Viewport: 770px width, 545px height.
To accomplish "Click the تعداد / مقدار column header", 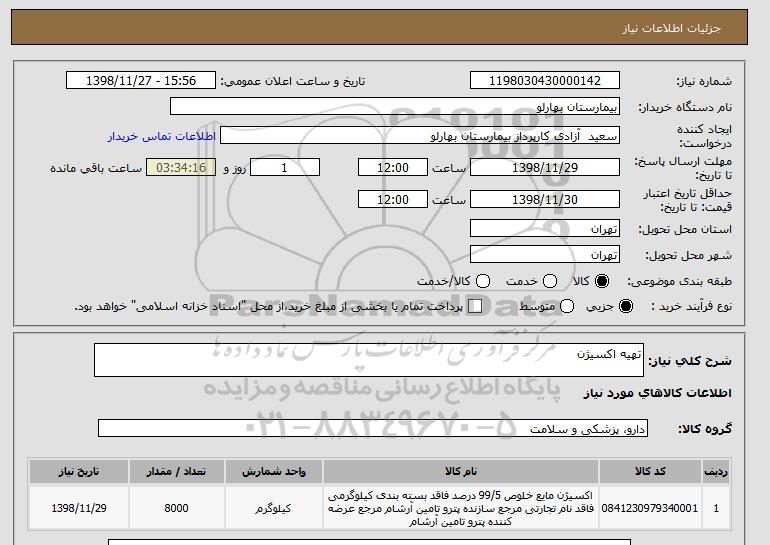I will pyautogui.click(x=176, y=471).
